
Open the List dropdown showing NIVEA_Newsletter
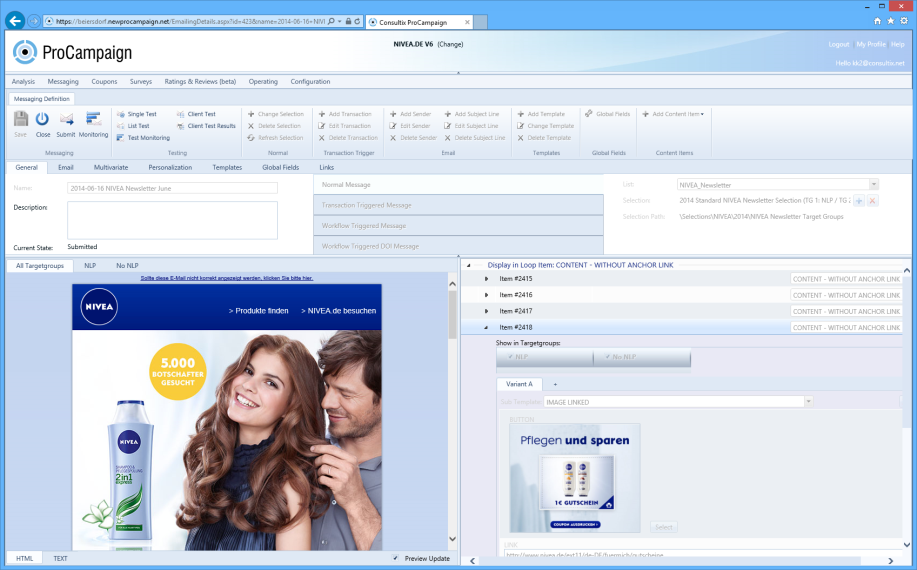coord(873,185)
